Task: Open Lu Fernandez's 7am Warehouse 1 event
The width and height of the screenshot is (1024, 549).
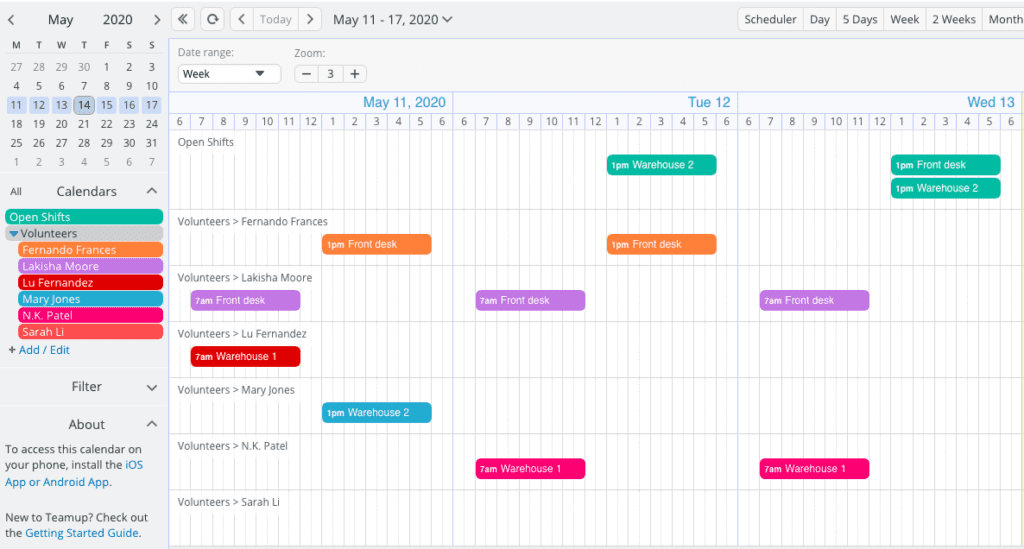Action: (x=245, y=356)
